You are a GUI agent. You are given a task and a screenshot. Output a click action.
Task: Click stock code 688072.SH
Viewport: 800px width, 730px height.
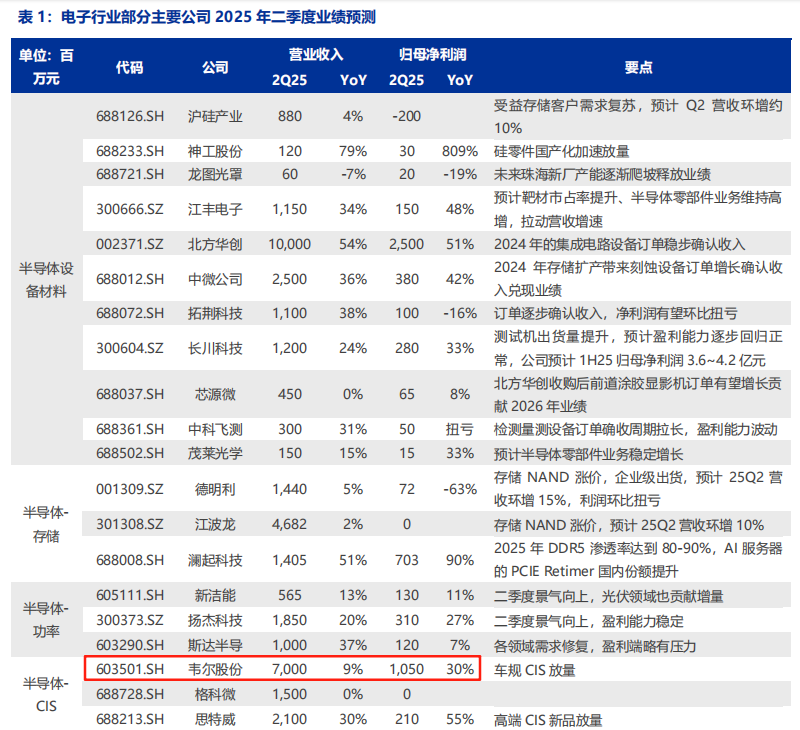(x=130, y=313)
